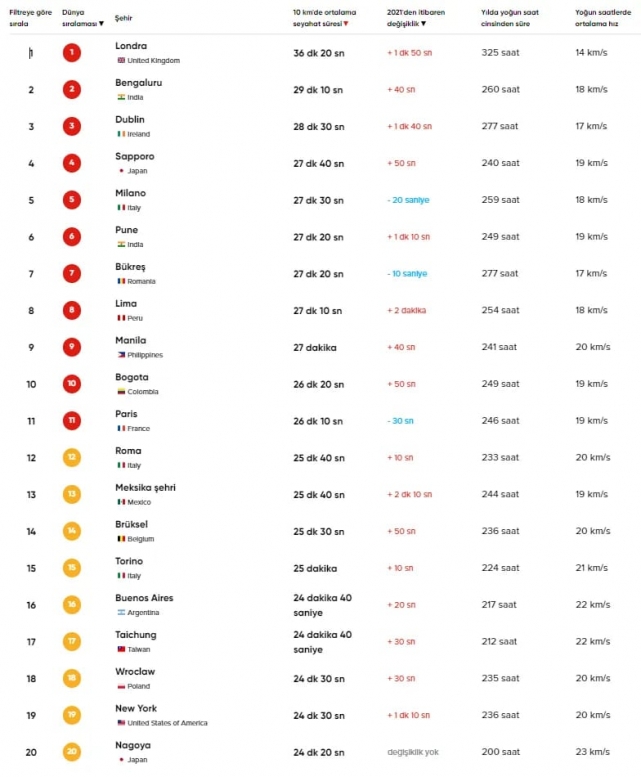Click the Şehir column header

[x=123, y=18]
